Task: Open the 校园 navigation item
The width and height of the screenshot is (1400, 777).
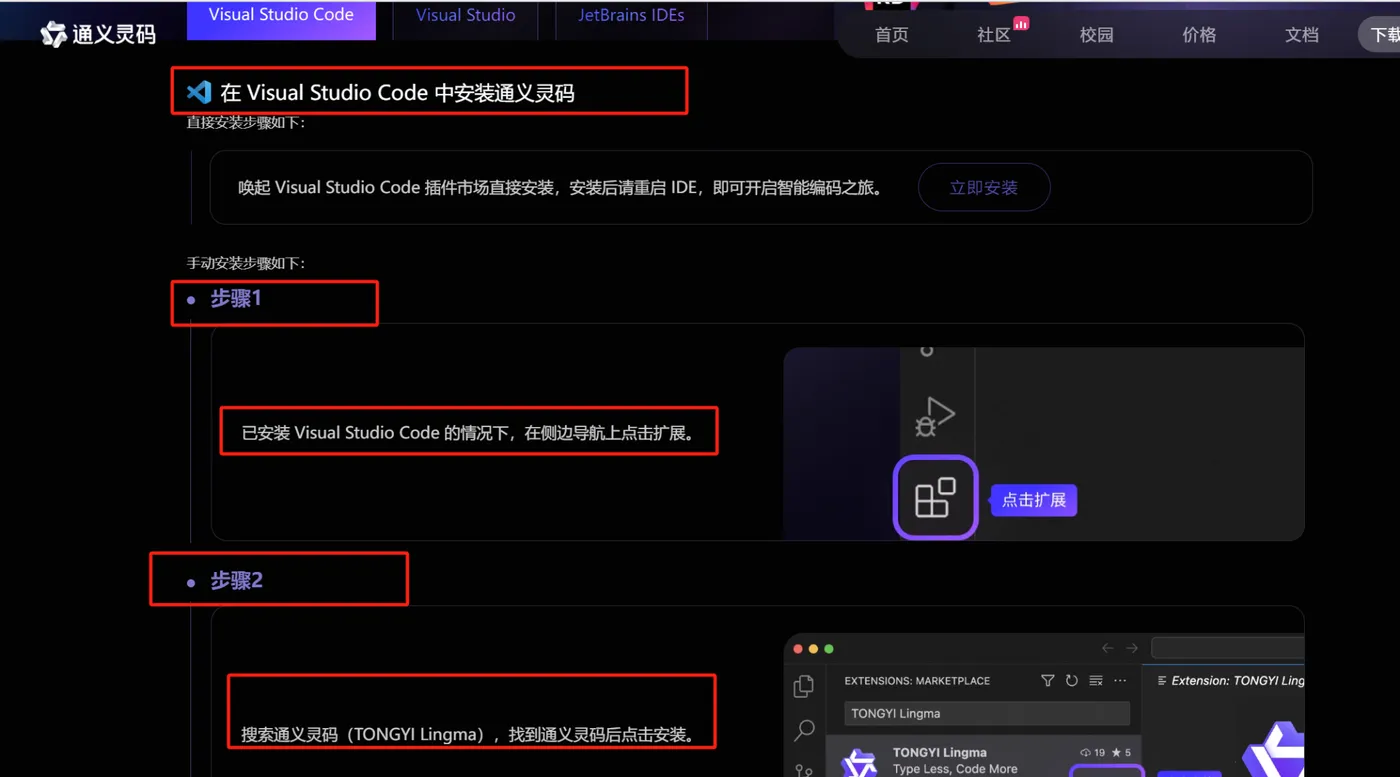Action: pos(1097,35)
